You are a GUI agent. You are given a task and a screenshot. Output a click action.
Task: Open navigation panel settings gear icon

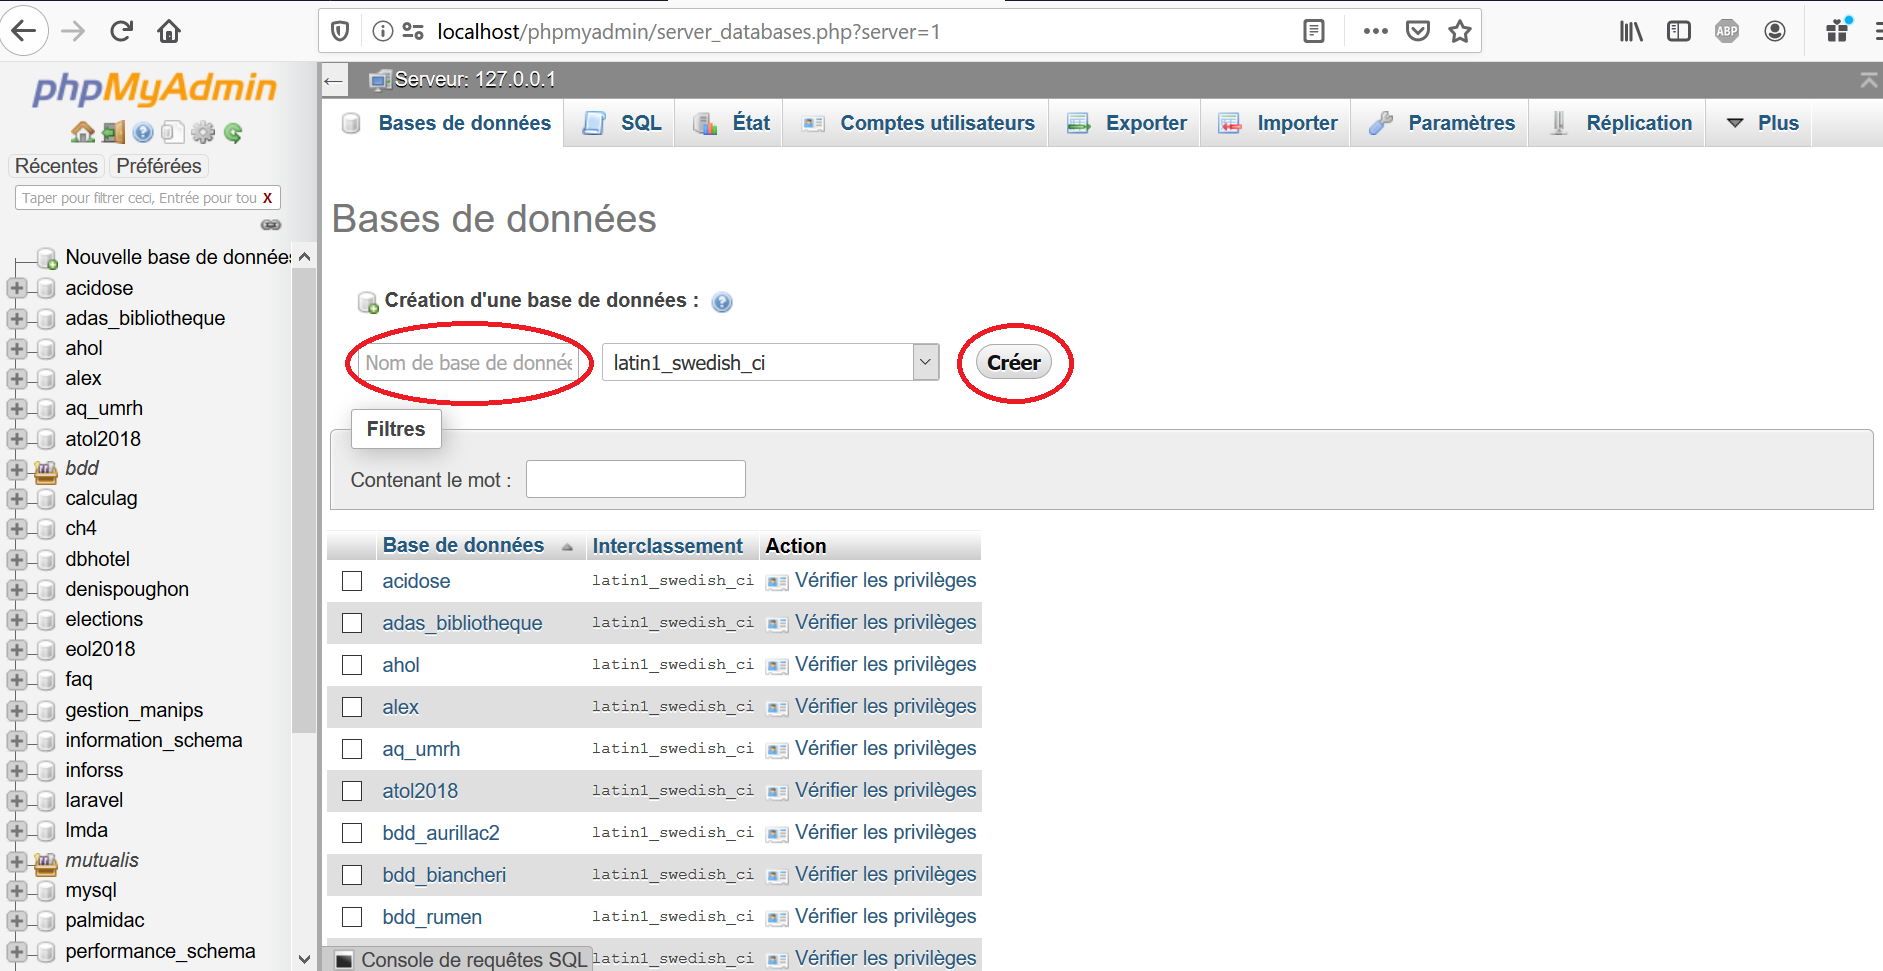pos(203,132)
